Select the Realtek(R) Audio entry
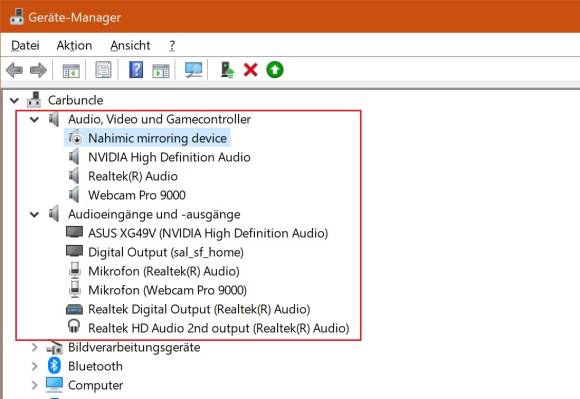Image resolution: width=580 pixels, height=399 pixels. tap(133, 176)
